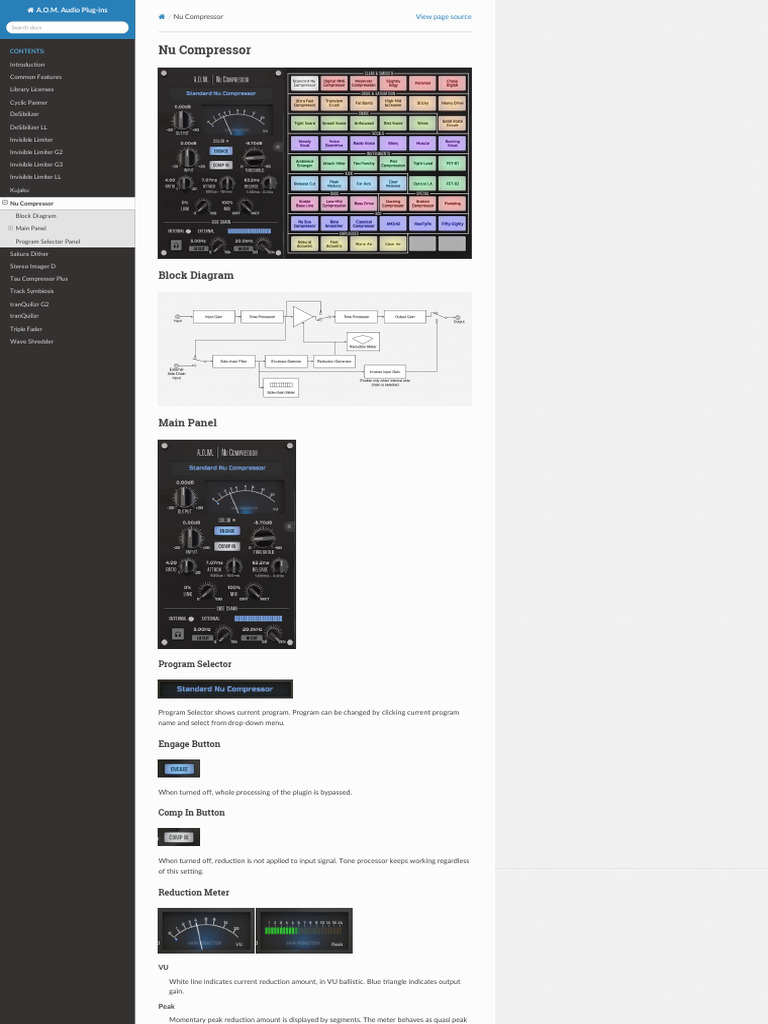Click the Peak reduction meter image
768x1024 pixels.
point(304,931)
